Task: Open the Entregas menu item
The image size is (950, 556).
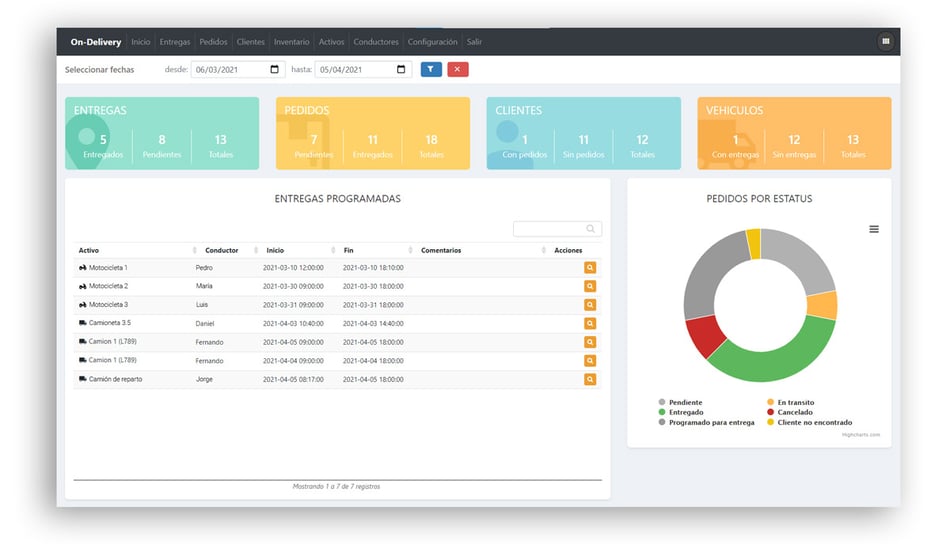Action: point(174,42)
